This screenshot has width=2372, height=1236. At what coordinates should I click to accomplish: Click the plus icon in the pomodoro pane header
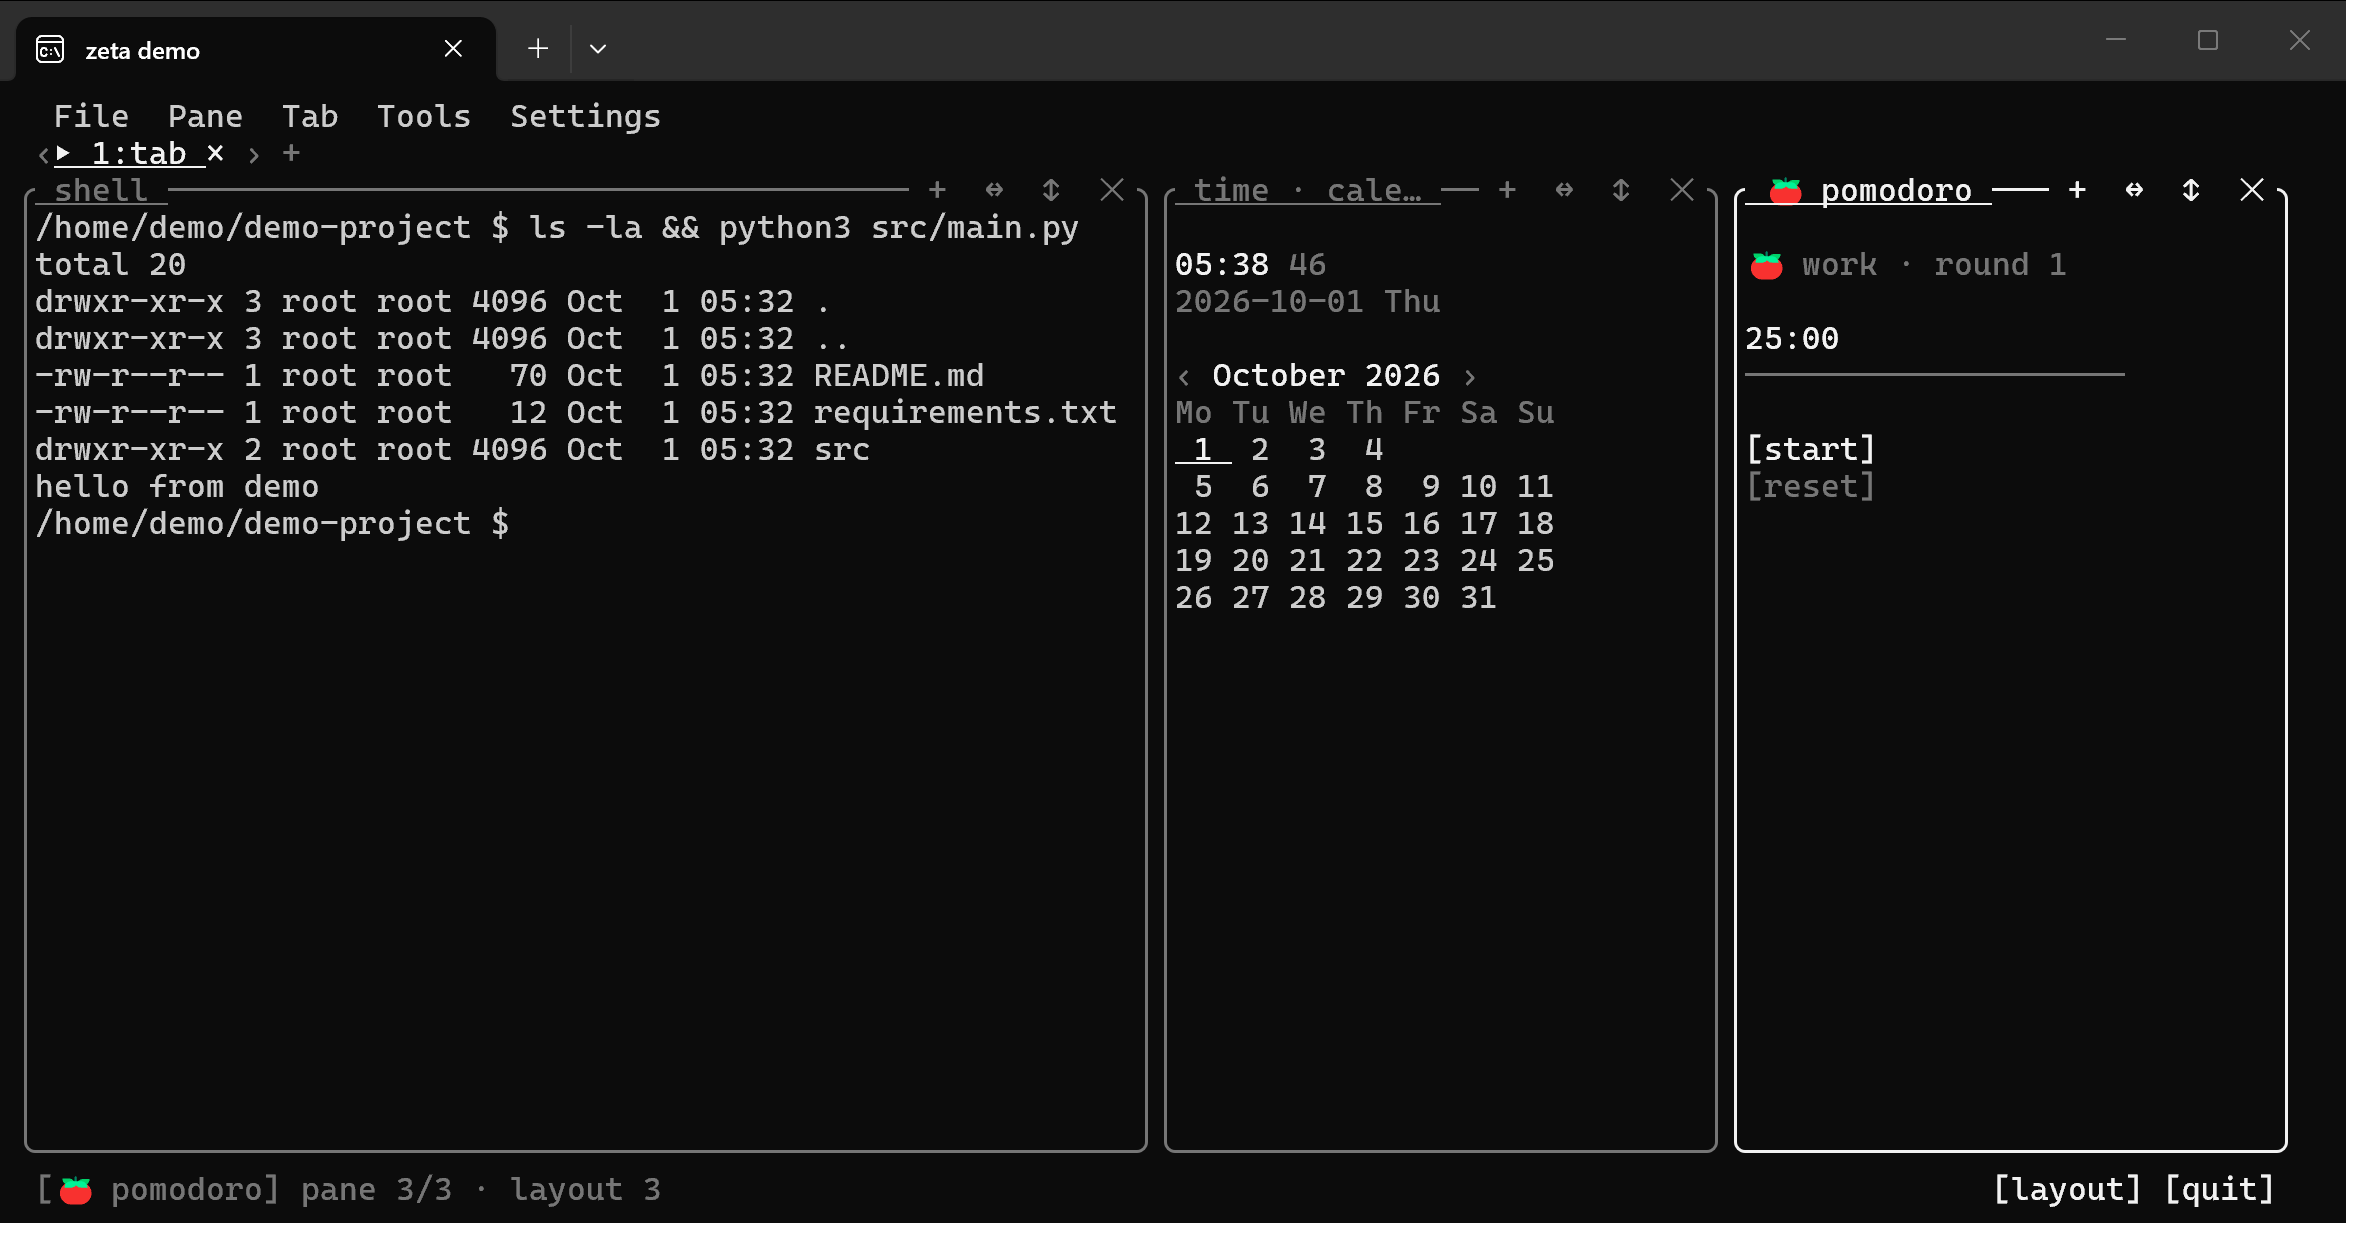tap(2077, 190)
